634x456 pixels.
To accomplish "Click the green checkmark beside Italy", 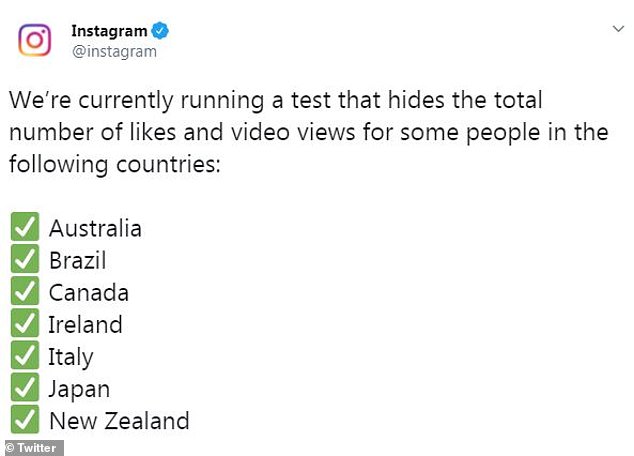I will click(x=26, y=356).
